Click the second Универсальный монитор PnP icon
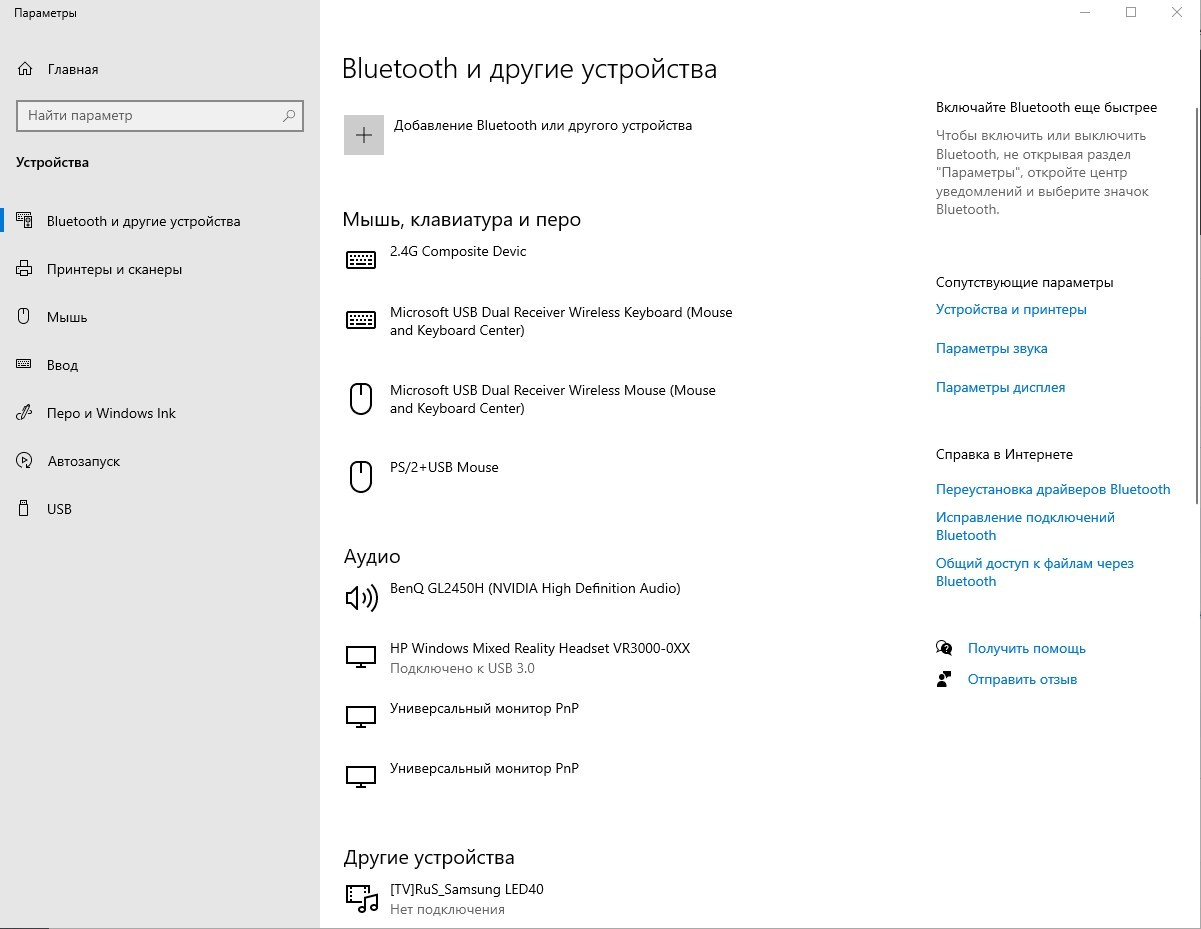1201x929 pixels. coord(361,777)
